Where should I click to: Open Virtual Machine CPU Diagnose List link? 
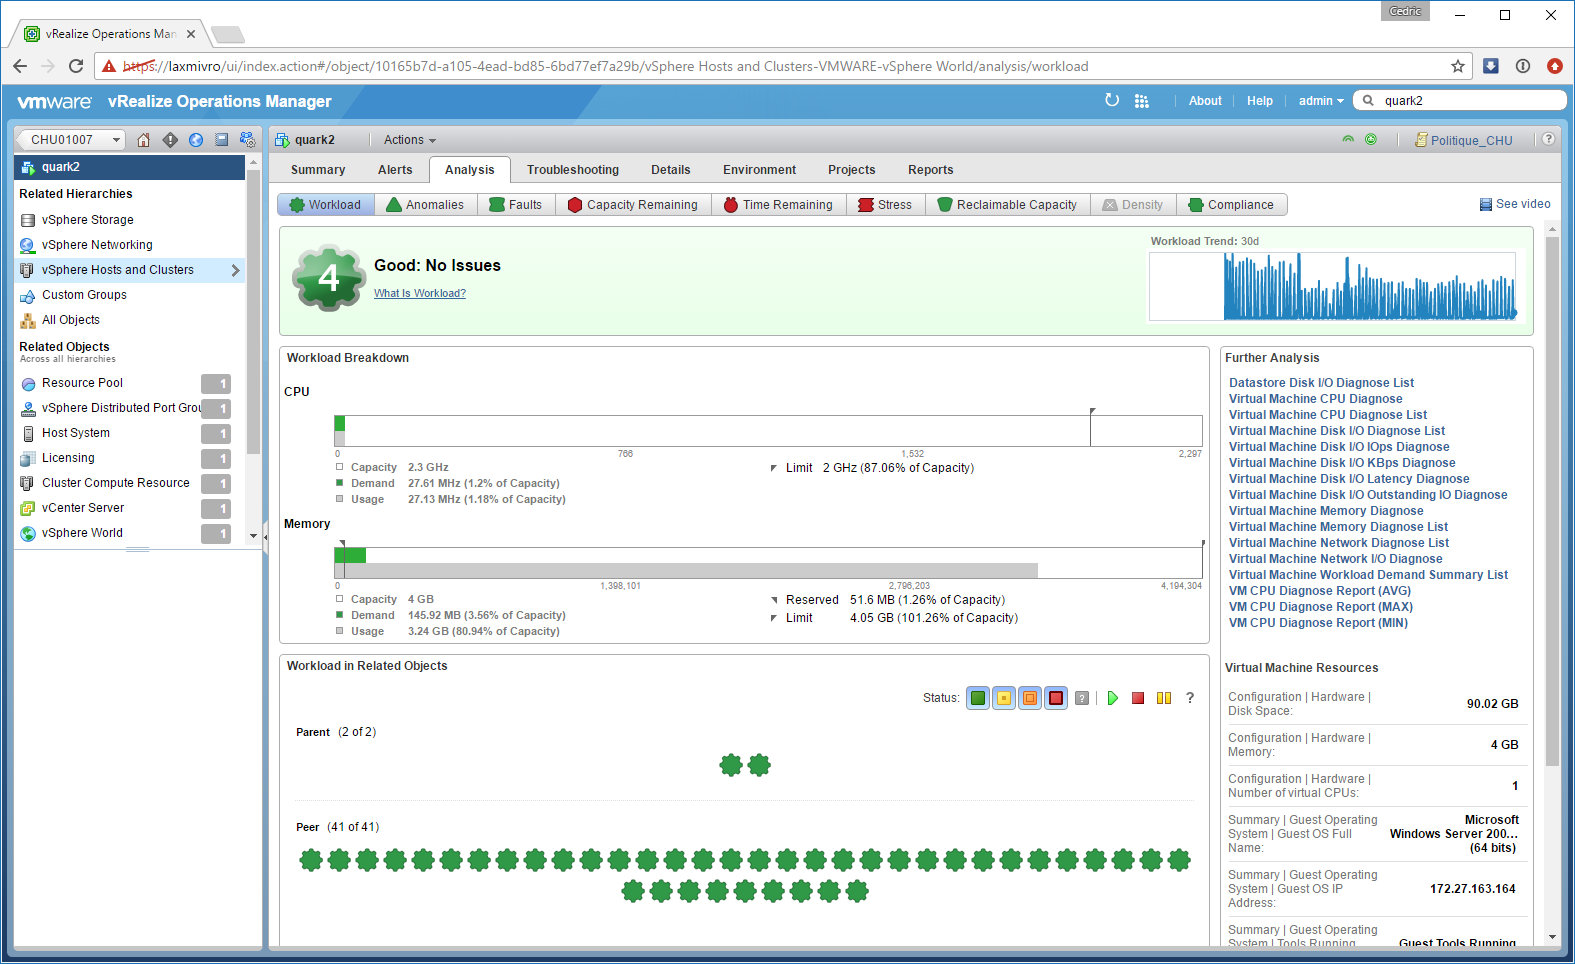1327,415
